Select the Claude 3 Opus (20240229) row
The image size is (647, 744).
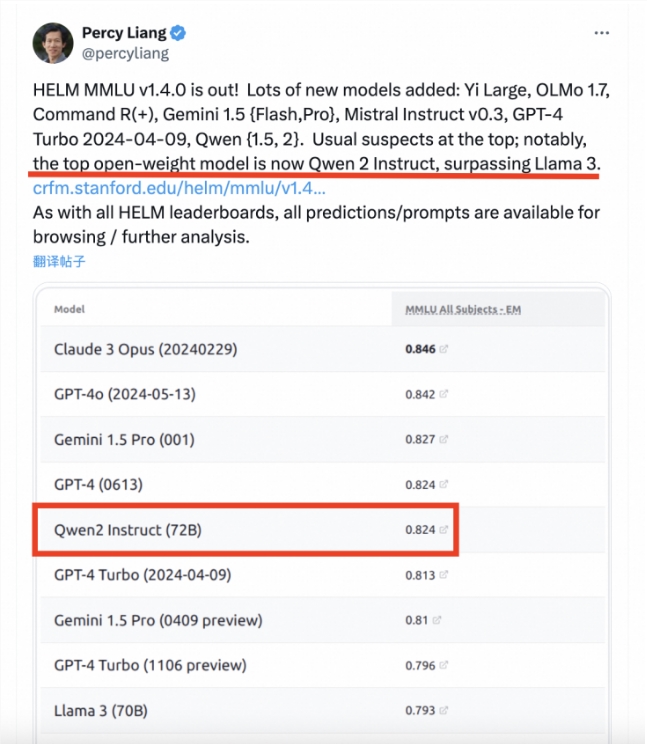click(x=146, y=349)
